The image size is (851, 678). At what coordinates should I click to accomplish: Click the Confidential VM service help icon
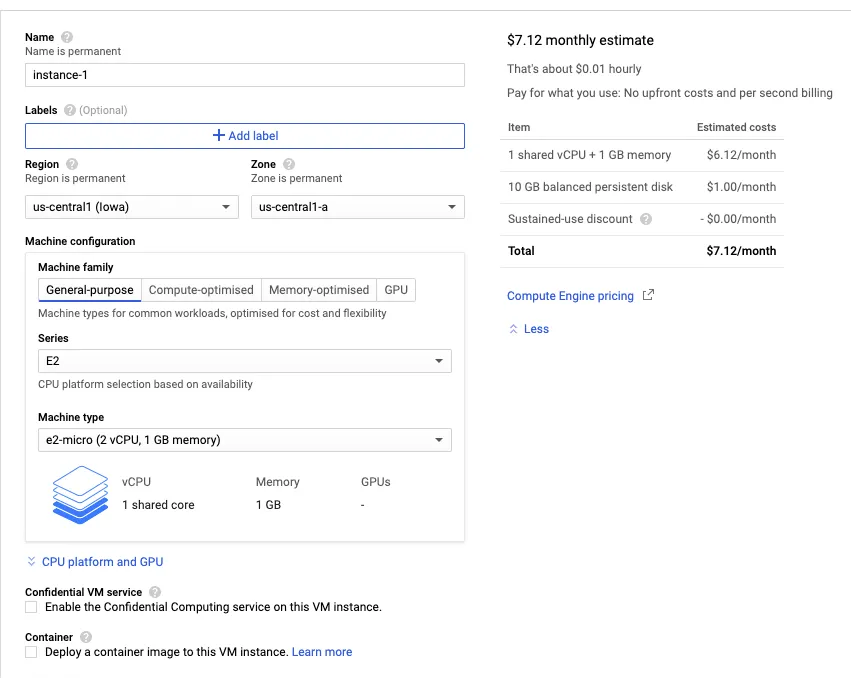[x=155, y=592]
